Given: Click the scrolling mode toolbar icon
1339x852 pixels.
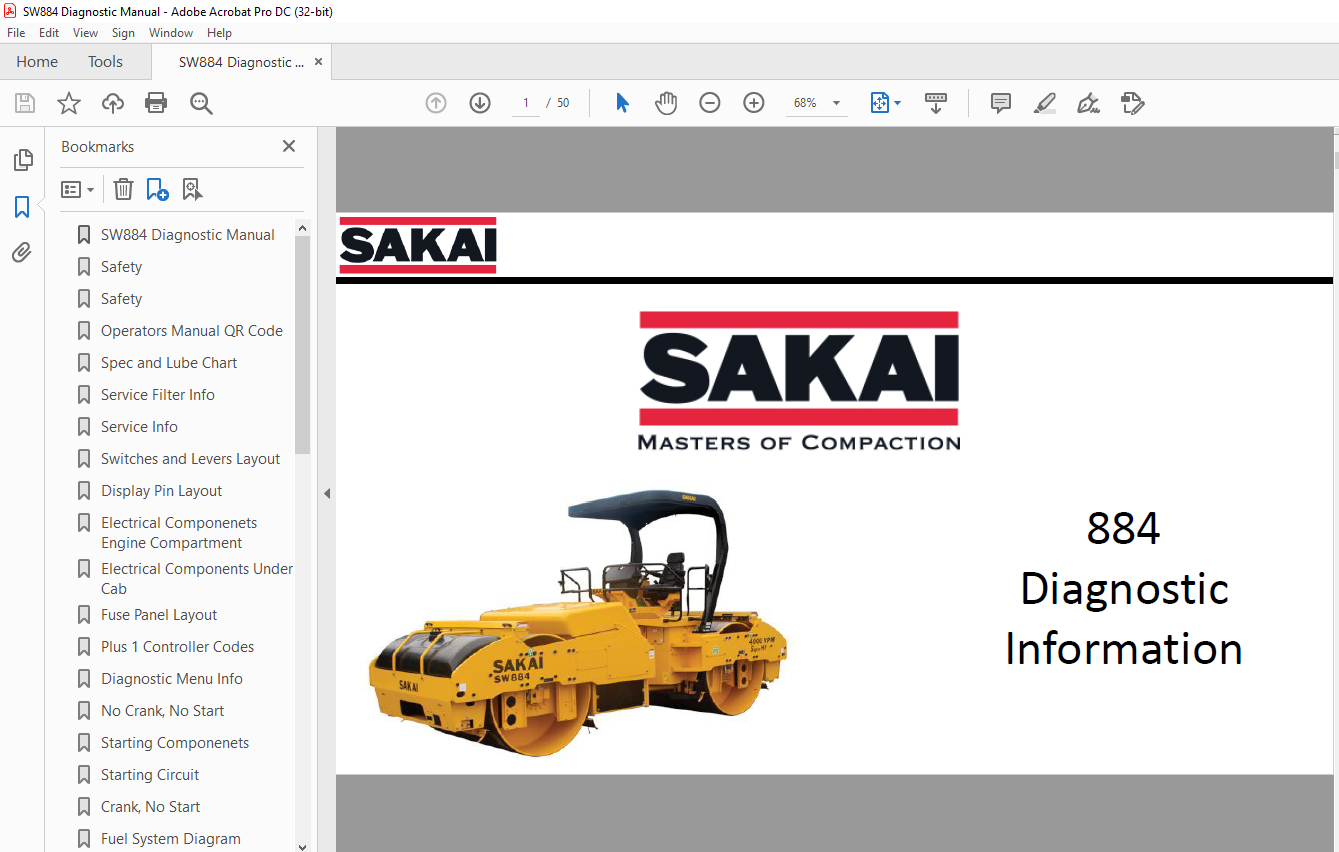Looking at the screenshot, I should click(x=936, y=103).
